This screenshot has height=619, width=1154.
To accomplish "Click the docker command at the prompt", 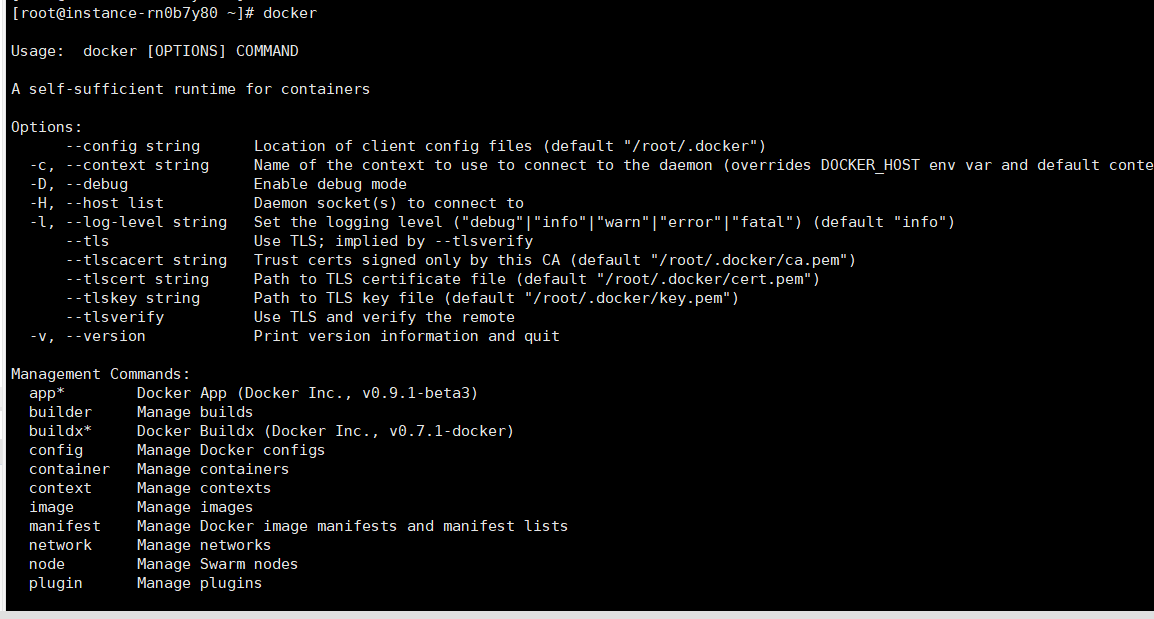I will pos(290,13).
